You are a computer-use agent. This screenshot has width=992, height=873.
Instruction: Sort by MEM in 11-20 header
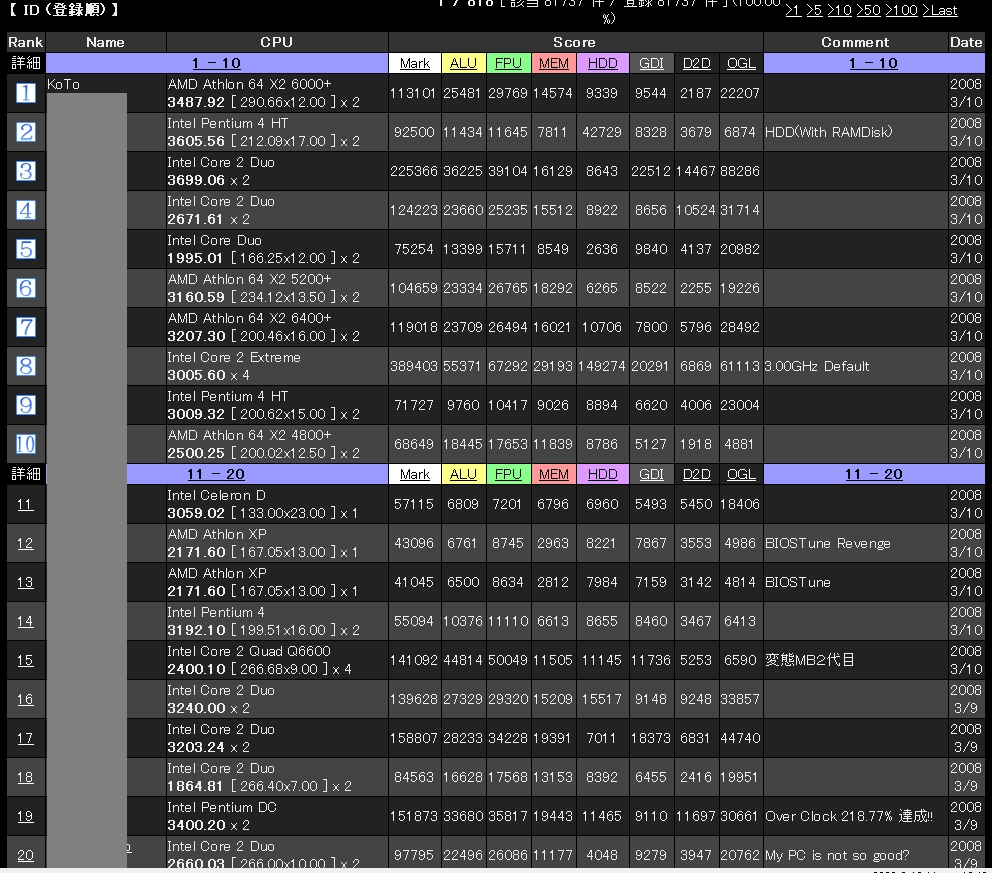[554, 474]
